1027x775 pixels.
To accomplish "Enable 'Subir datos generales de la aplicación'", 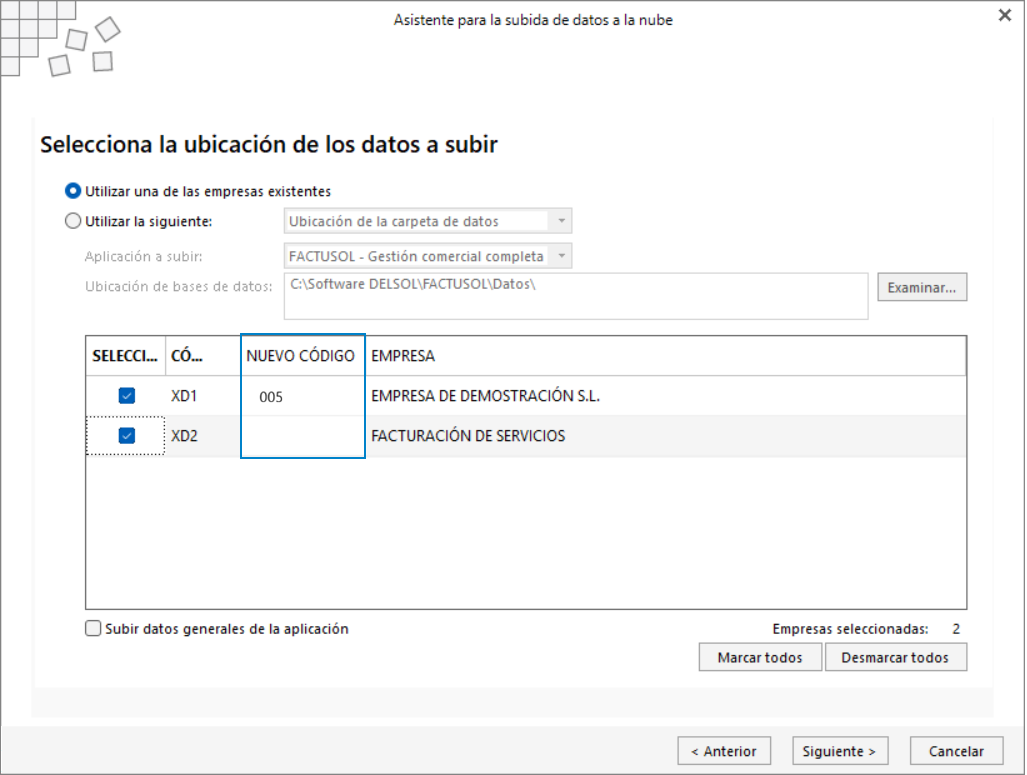I will tap(93, 629).
